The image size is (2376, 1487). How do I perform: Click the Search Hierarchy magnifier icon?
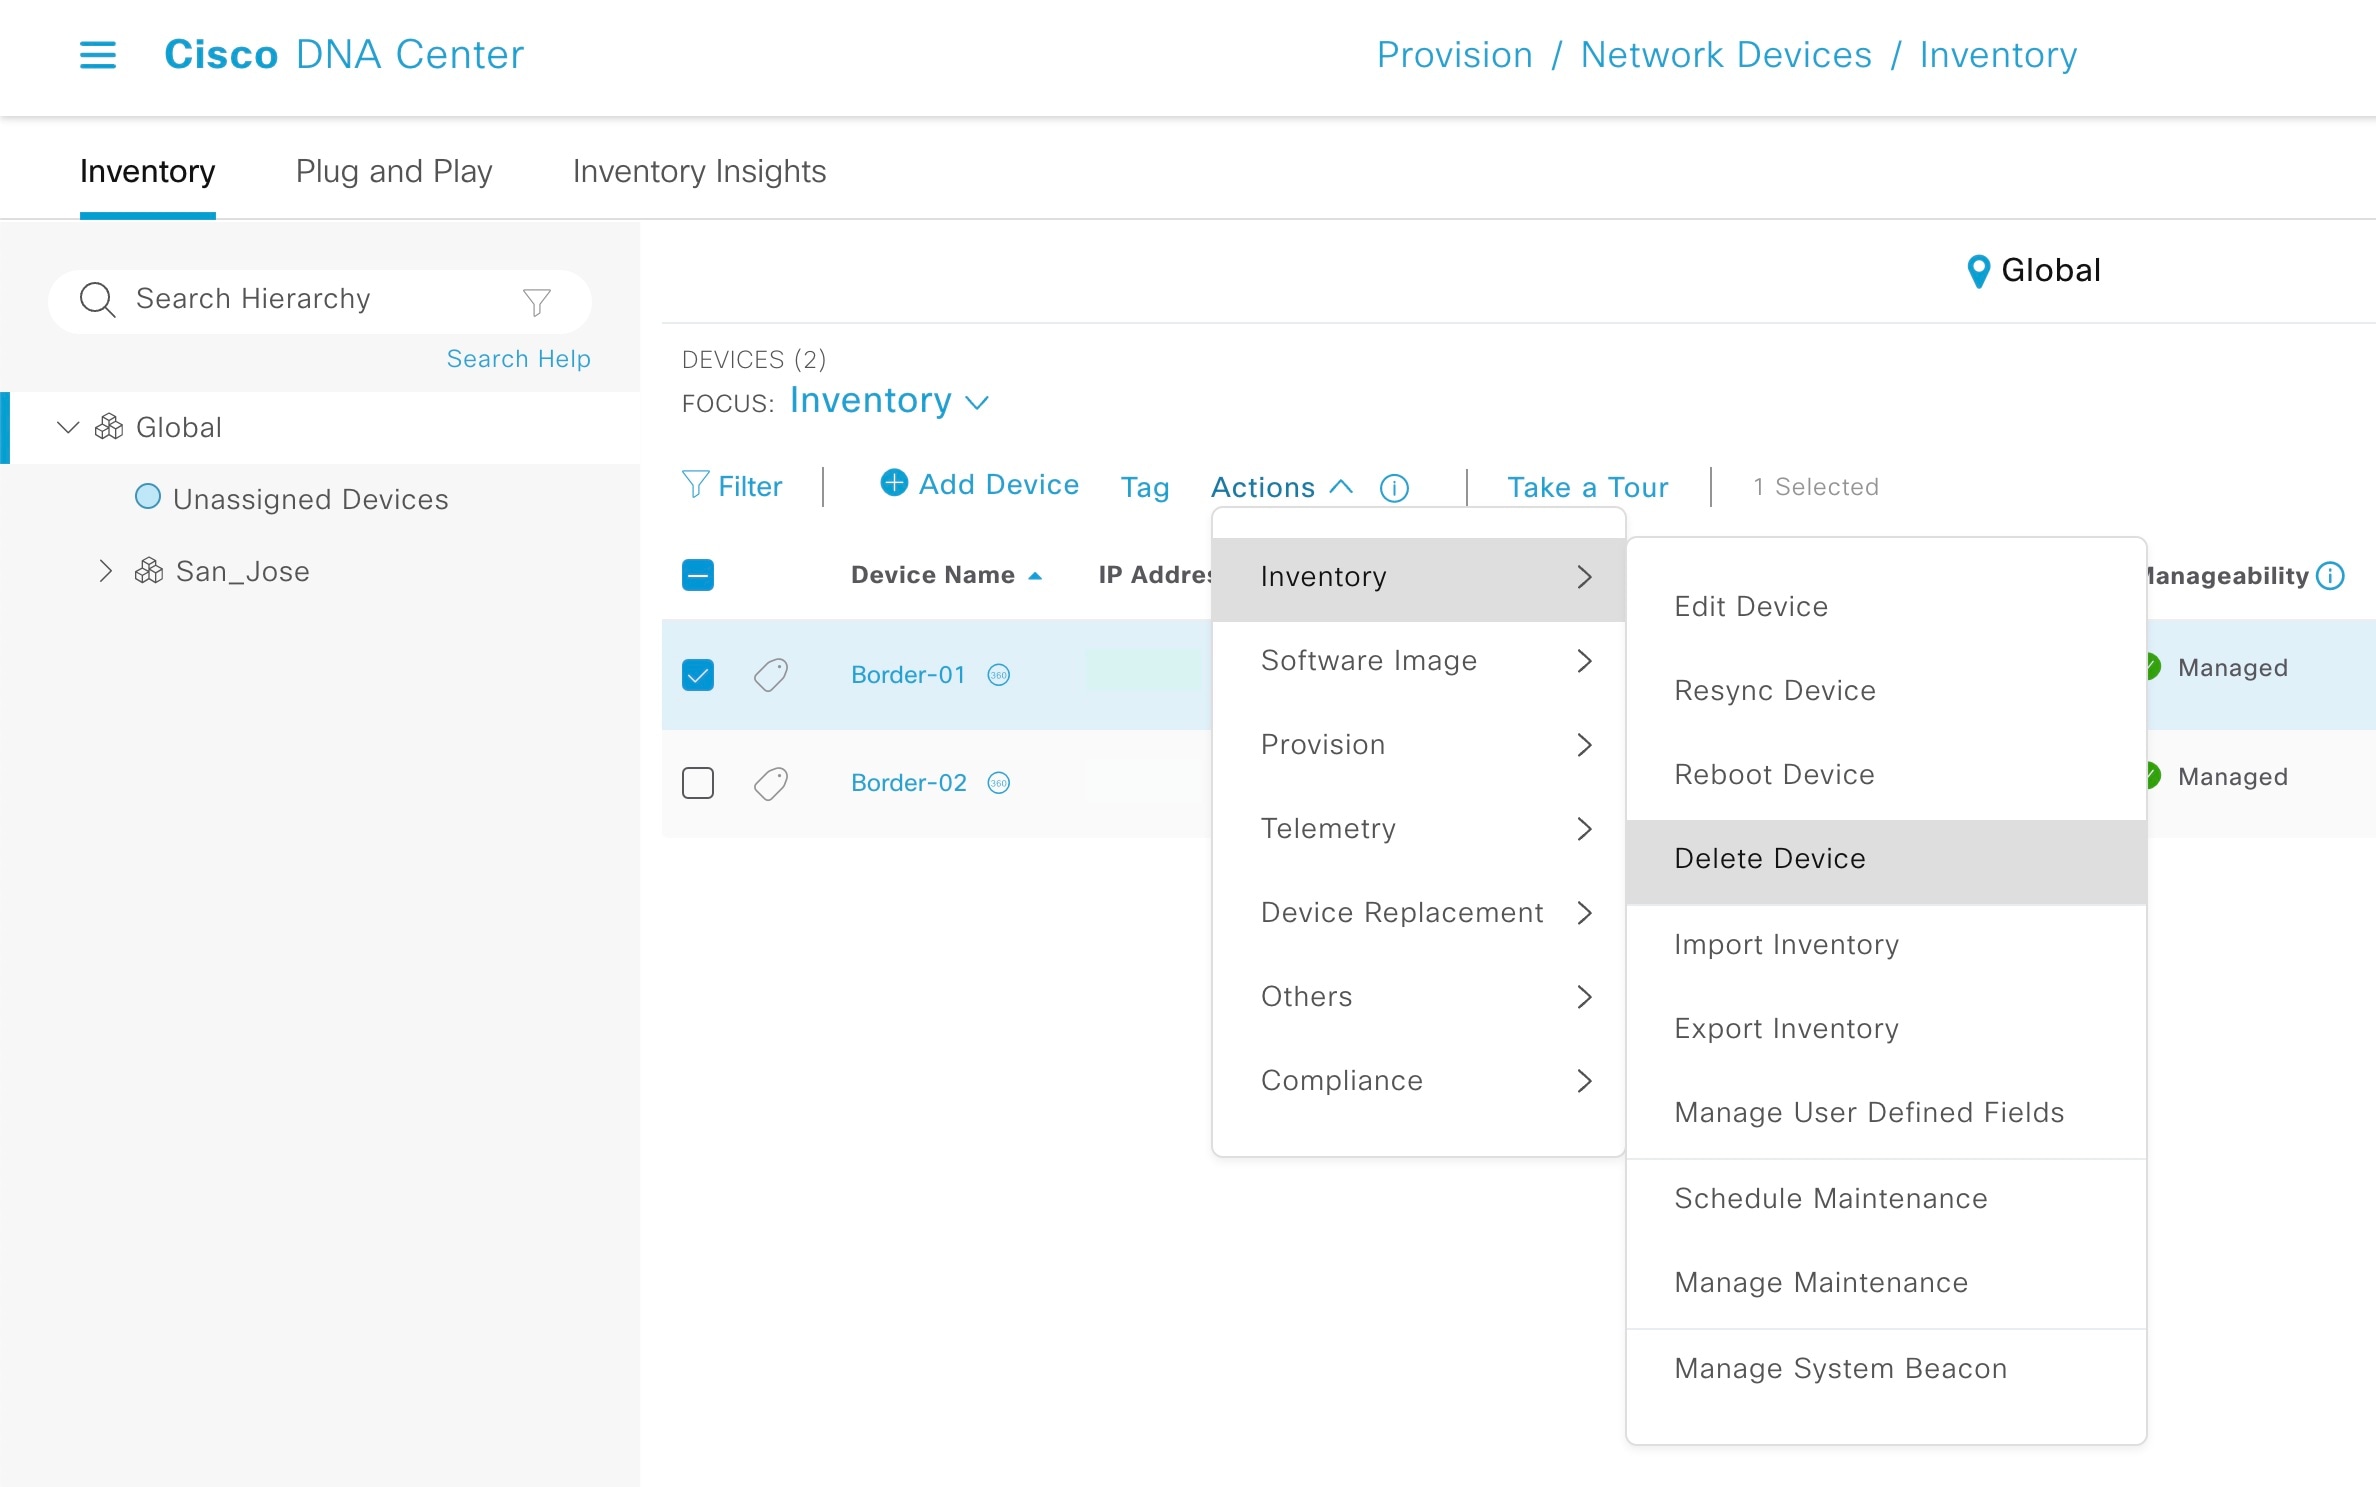98,300
